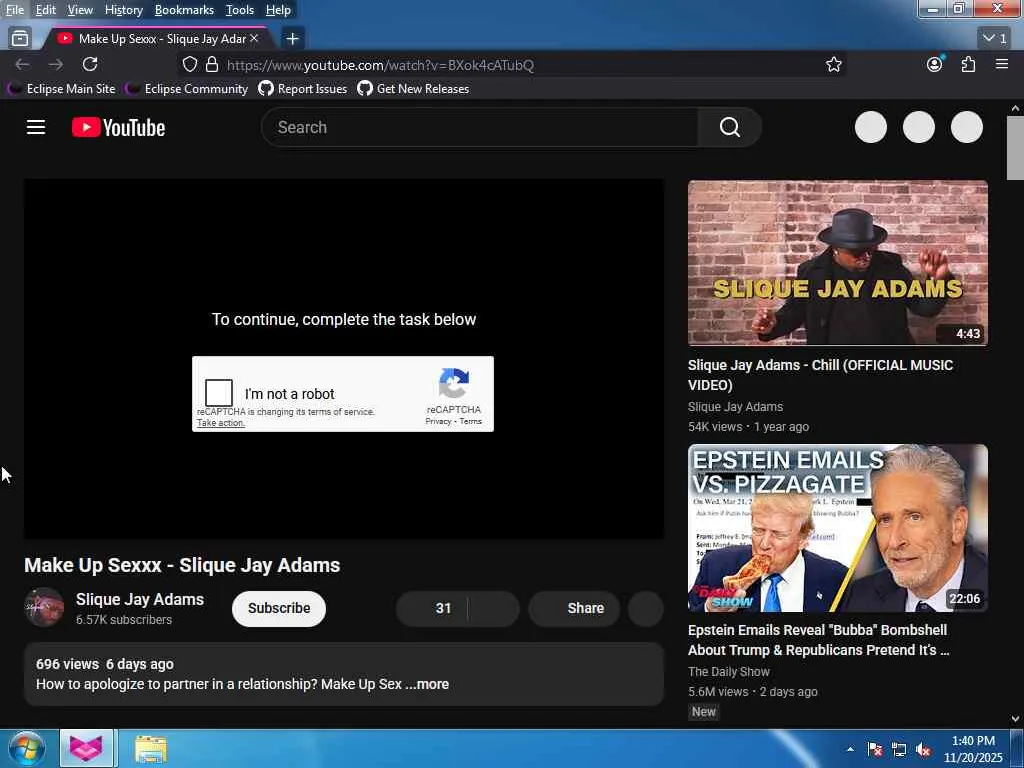Click the page vertical scrollbar thumb
The width and height of the screenshot is (1024, 768).
click(1015, 148)
